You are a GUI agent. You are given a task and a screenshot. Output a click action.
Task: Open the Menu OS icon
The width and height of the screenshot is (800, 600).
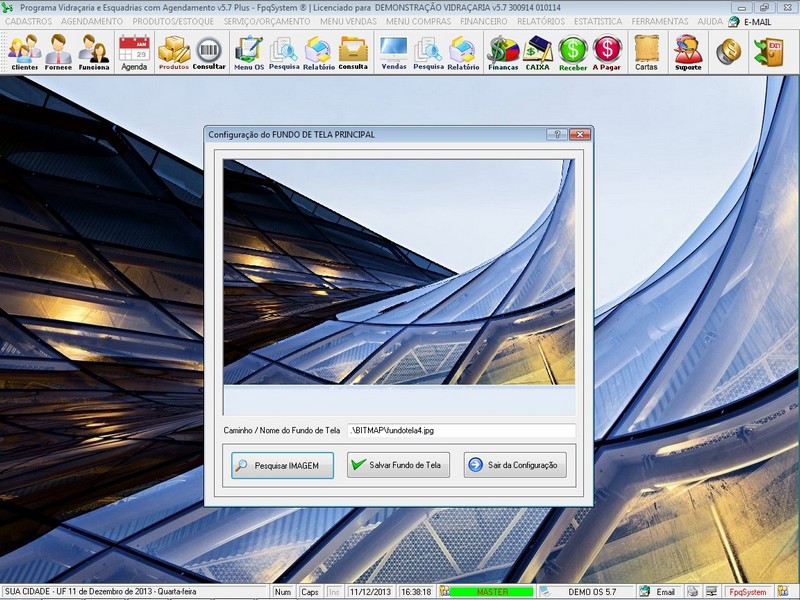click(x=248, y=52)
